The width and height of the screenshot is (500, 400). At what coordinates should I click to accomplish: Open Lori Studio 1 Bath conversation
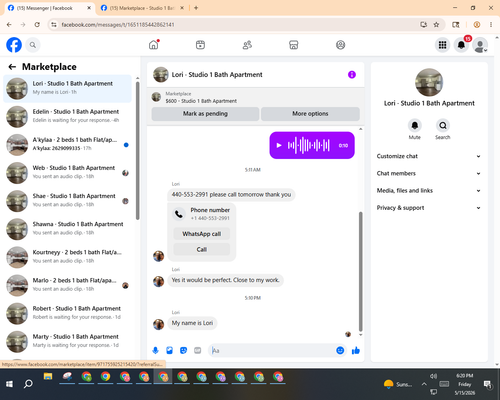[x=67, y=88]
